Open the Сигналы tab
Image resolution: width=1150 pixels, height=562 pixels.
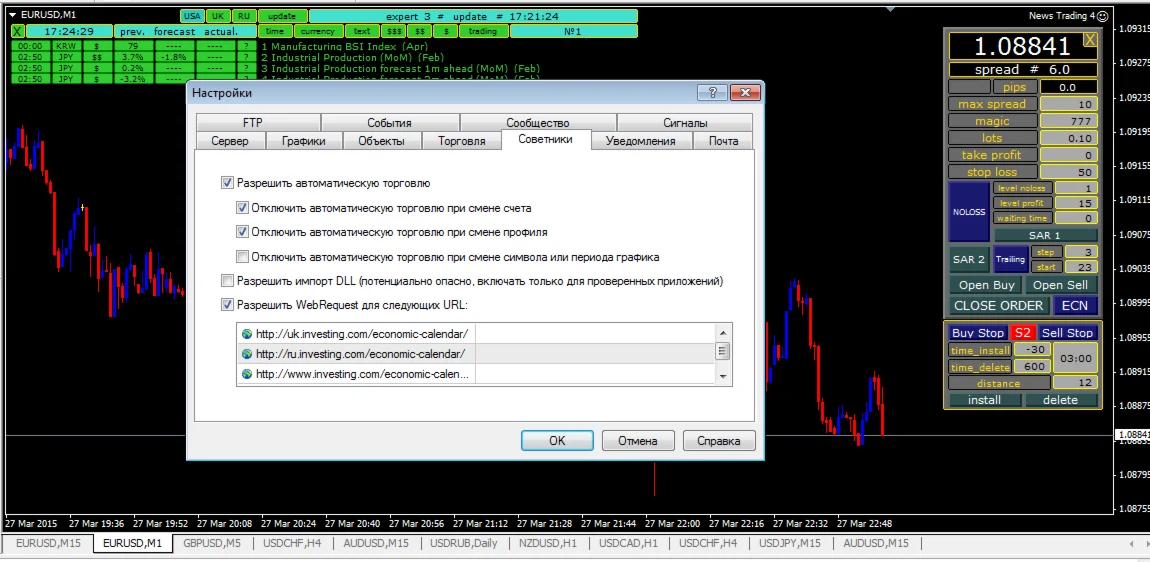(x=685, y=123)
